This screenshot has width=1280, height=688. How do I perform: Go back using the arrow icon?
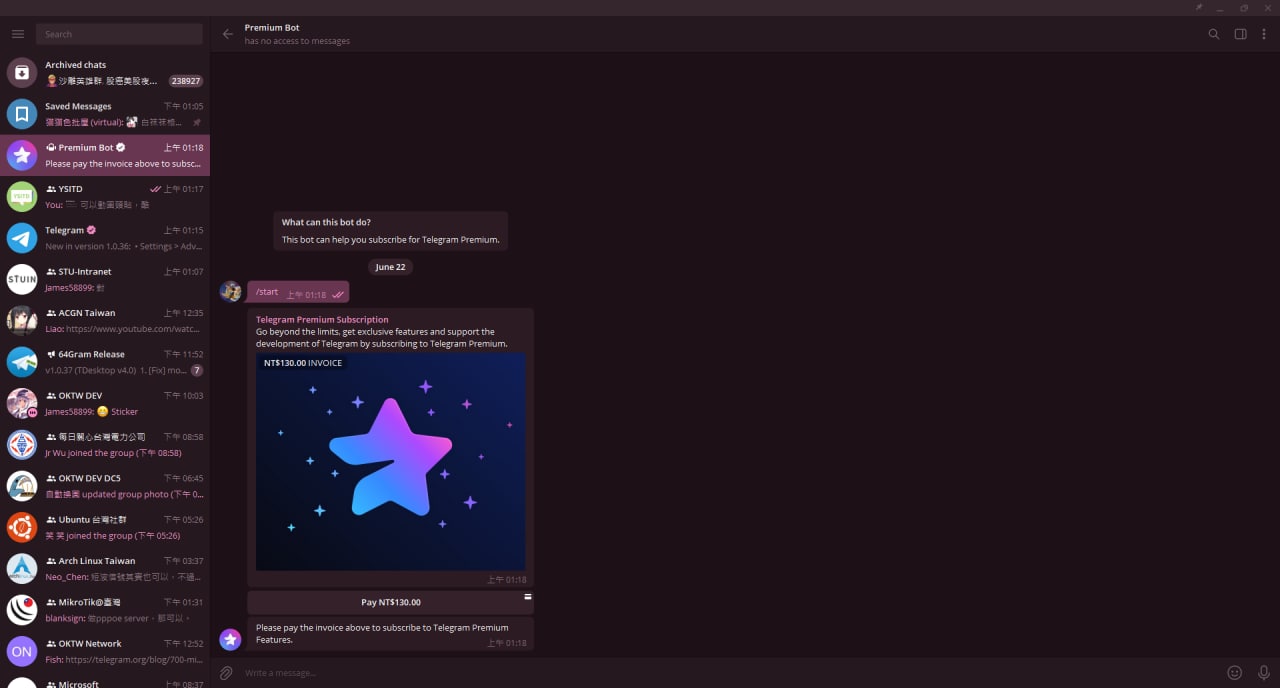[228, 34]
